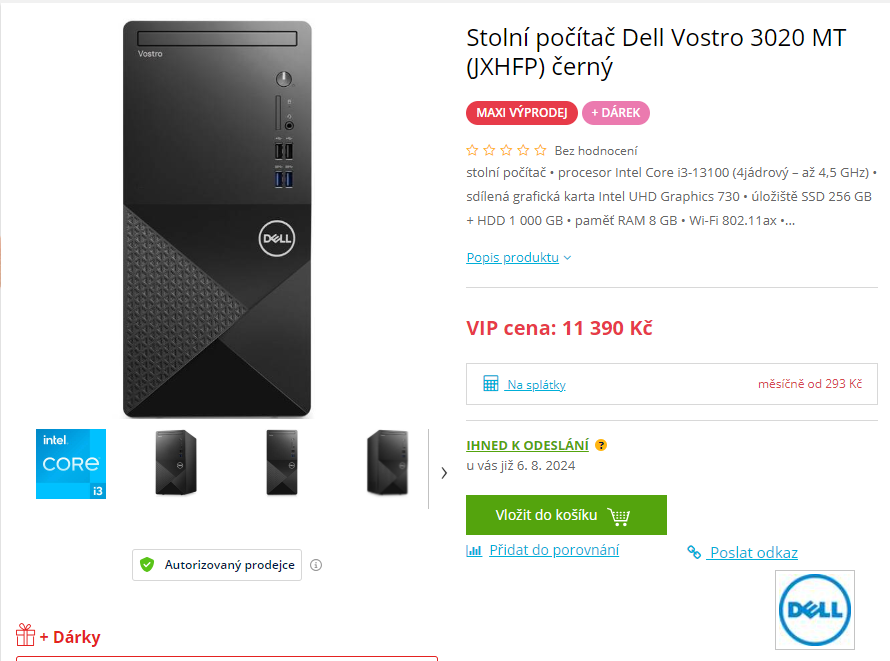Click the bar chart comparison icon
890x661 pixels.
click(474, 550)
